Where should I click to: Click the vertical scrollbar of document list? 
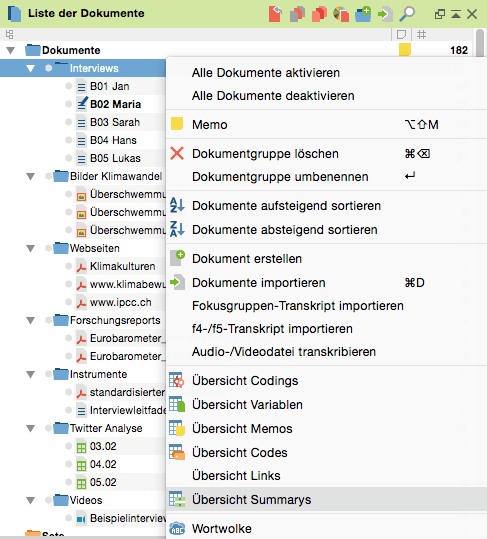click(480, 43)
